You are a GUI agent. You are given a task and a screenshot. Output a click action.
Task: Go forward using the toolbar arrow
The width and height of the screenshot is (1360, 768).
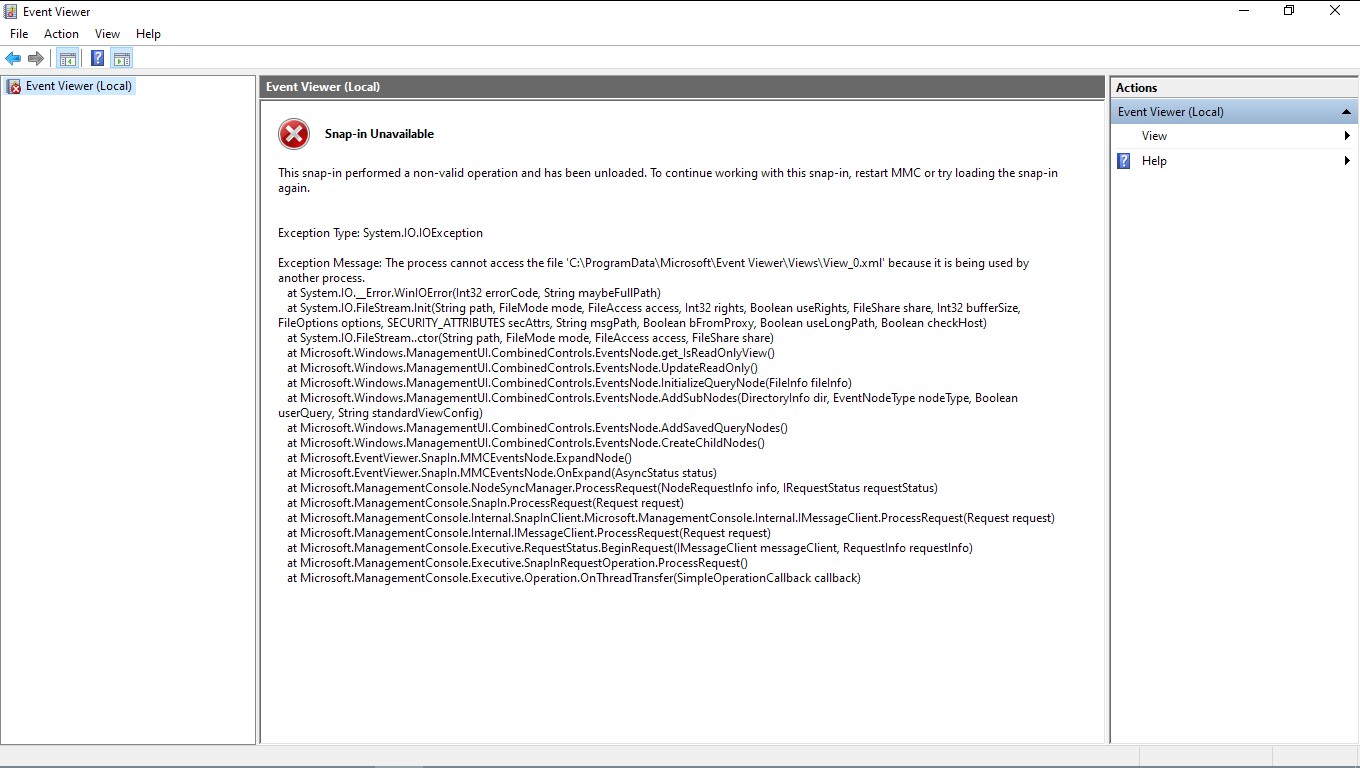[x=36, y=59]
